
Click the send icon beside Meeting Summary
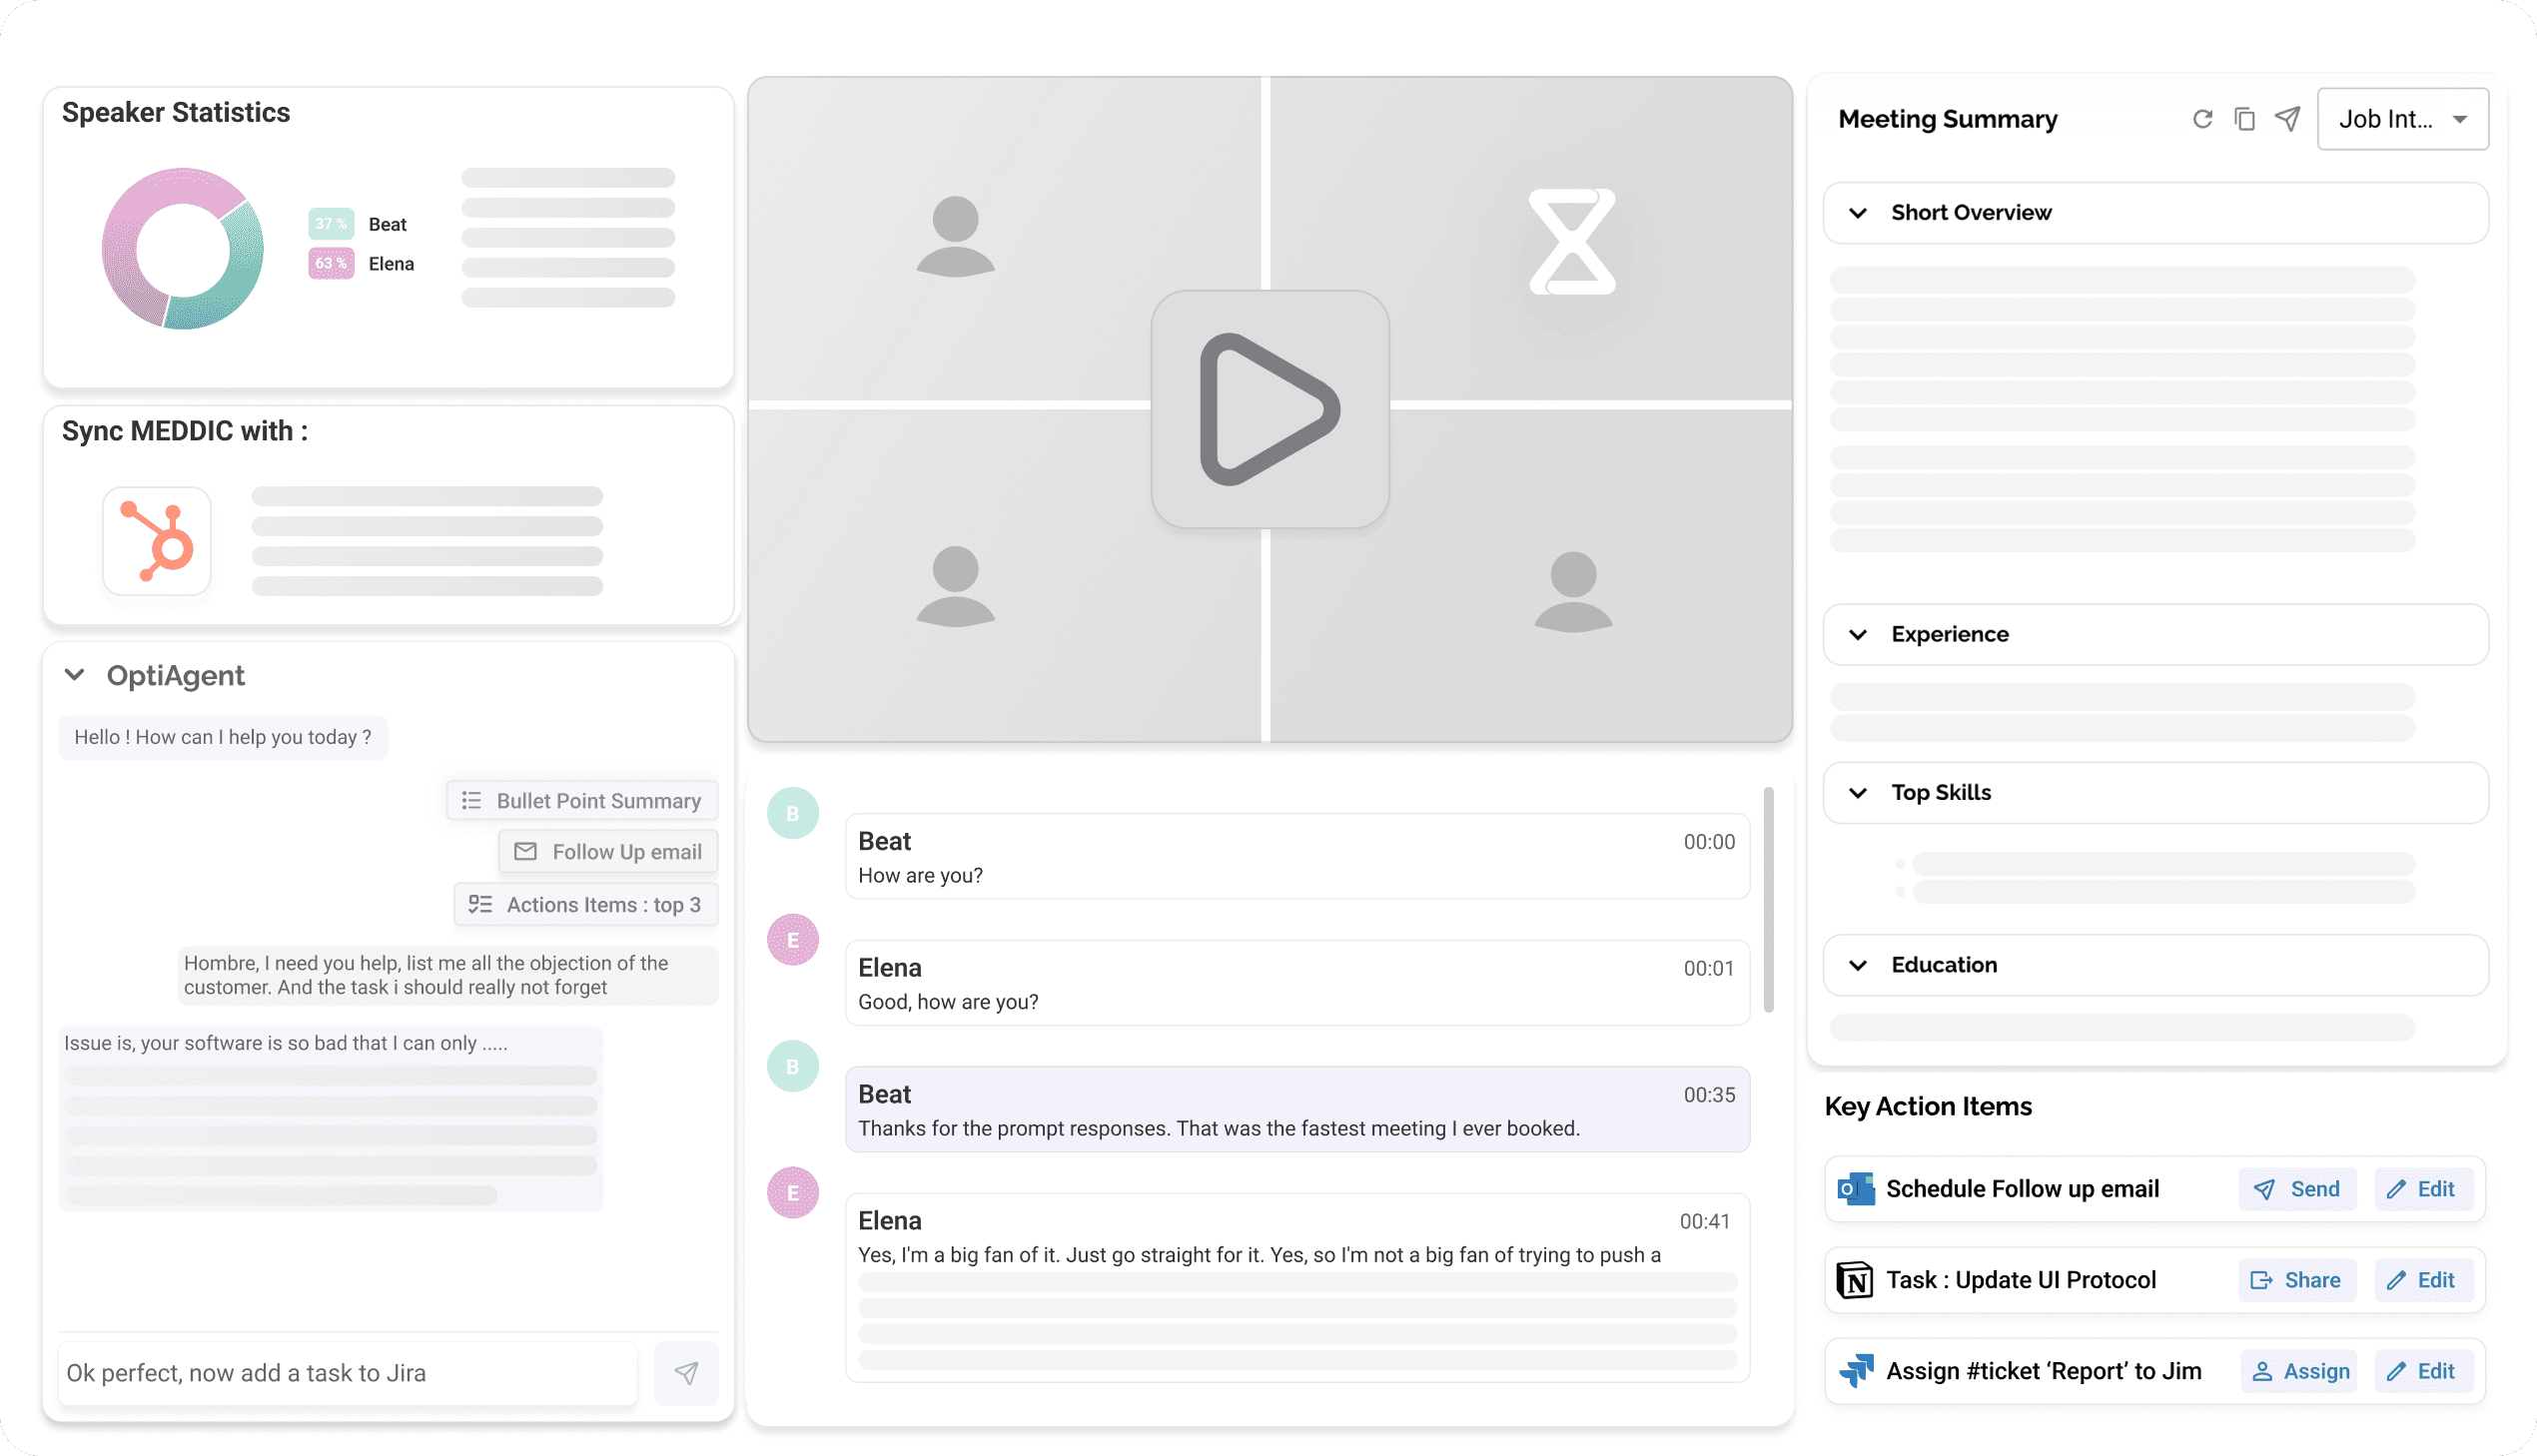(x=2287, y=119)
